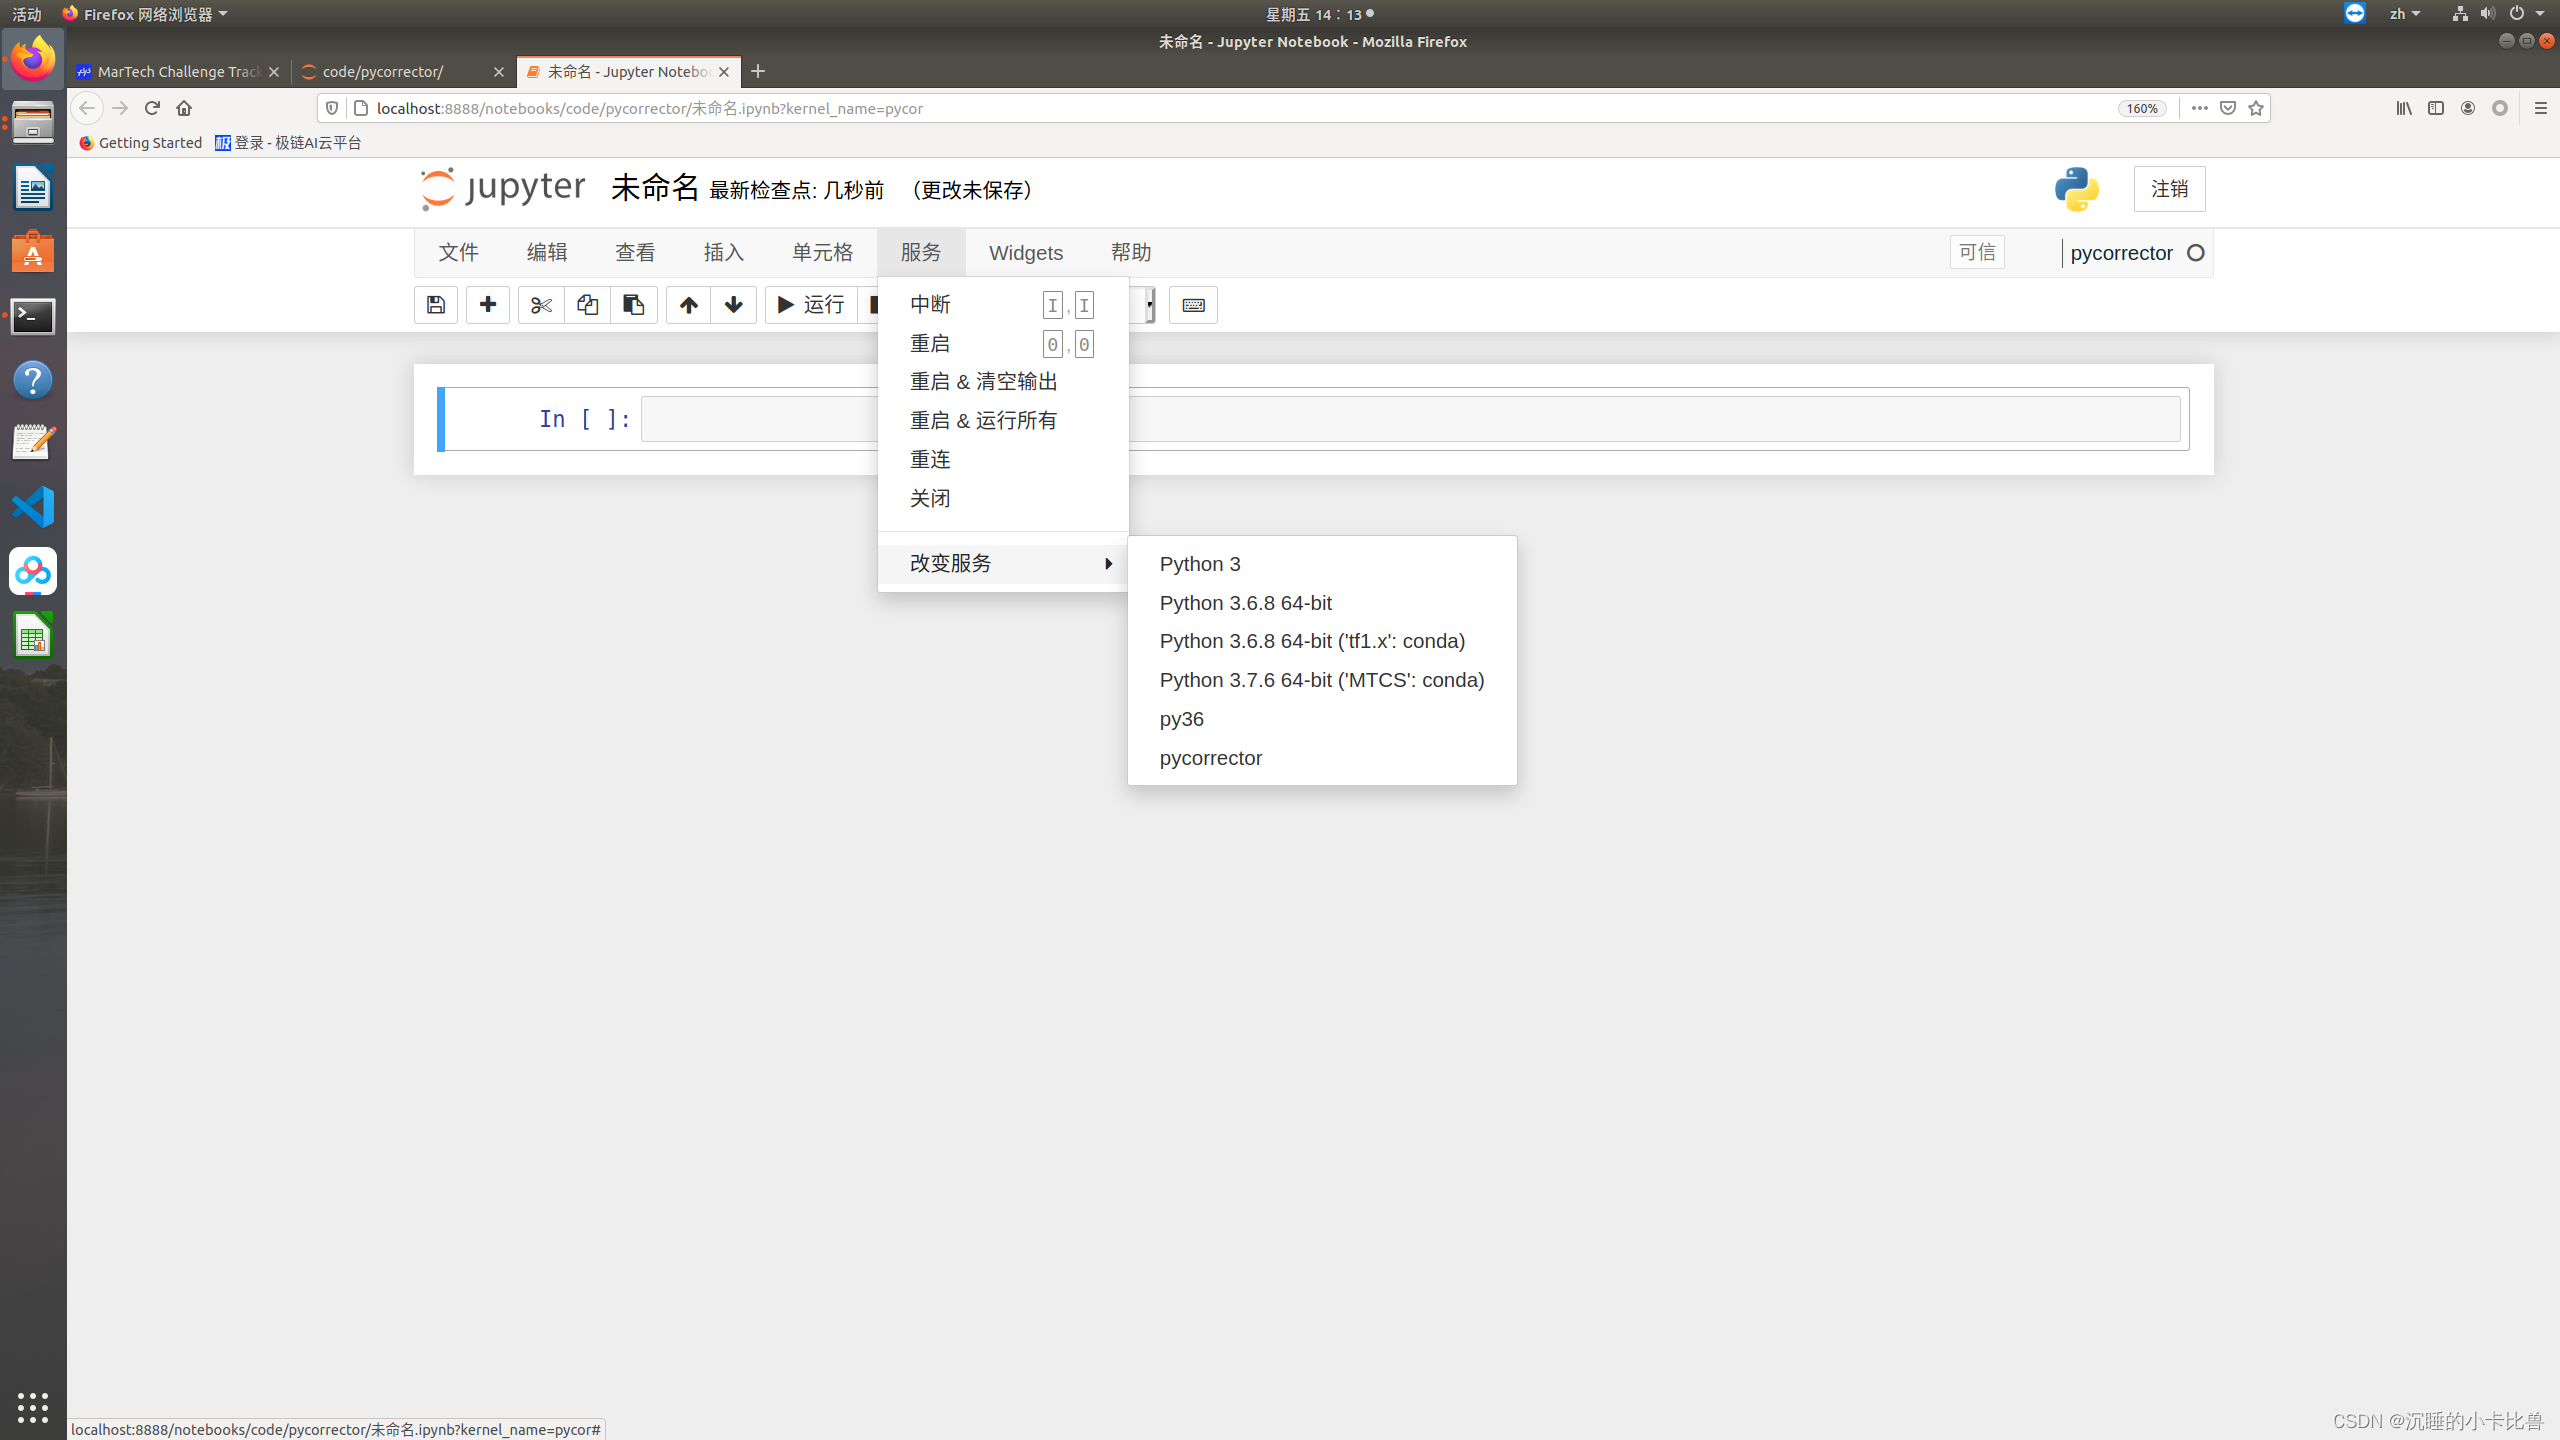Choose 重启 & 清空输出
Image resolution: width=2560 pixels, height=1440 pixels.
point(1003,382)
